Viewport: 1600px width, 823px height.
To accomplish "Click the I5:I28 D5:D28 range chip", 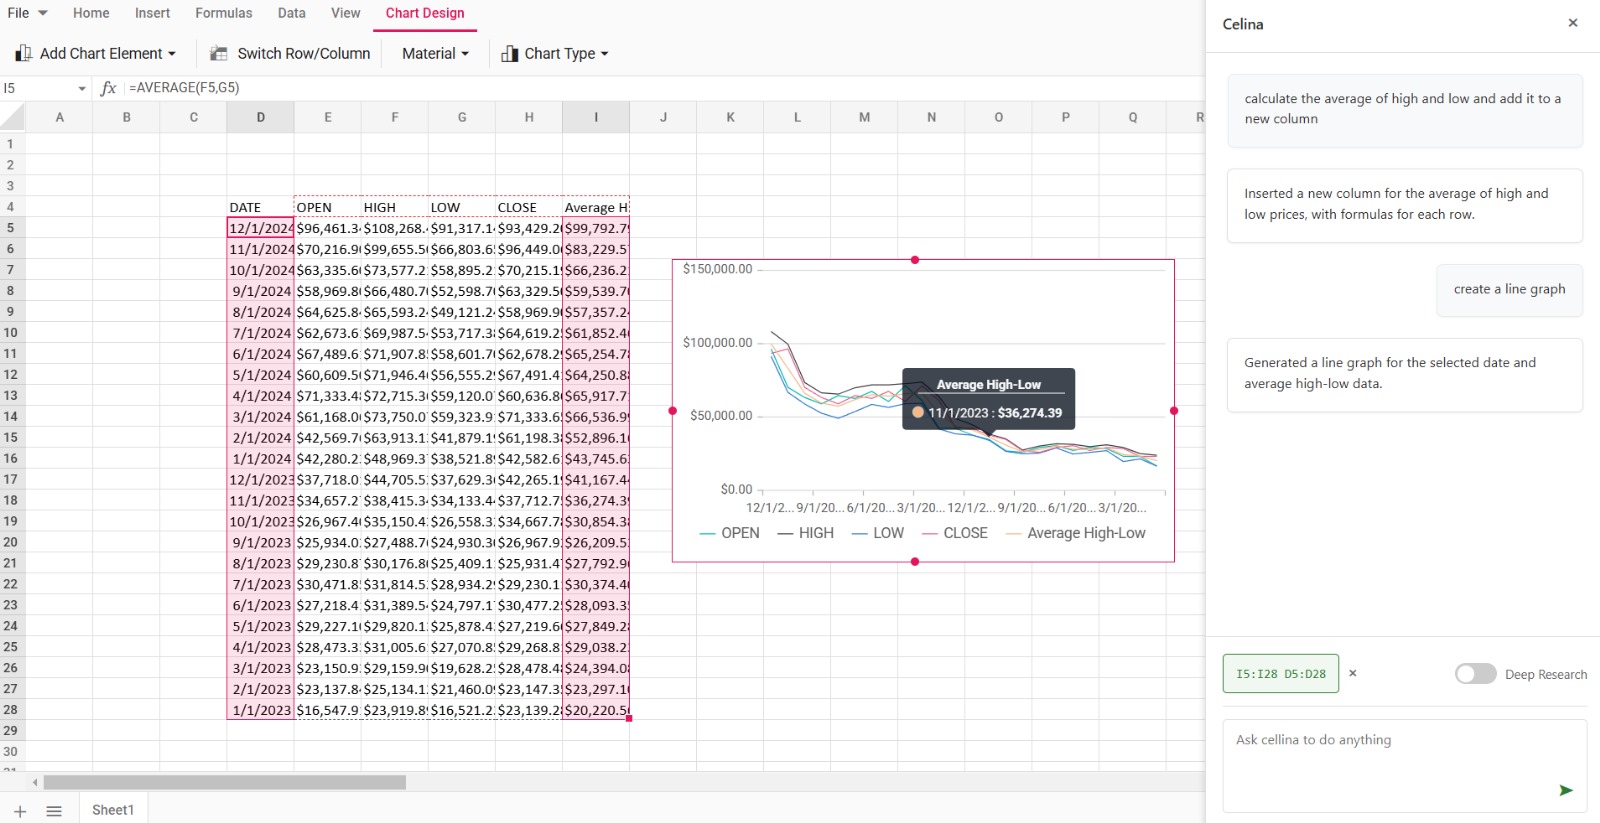I will coord(1281,674).
